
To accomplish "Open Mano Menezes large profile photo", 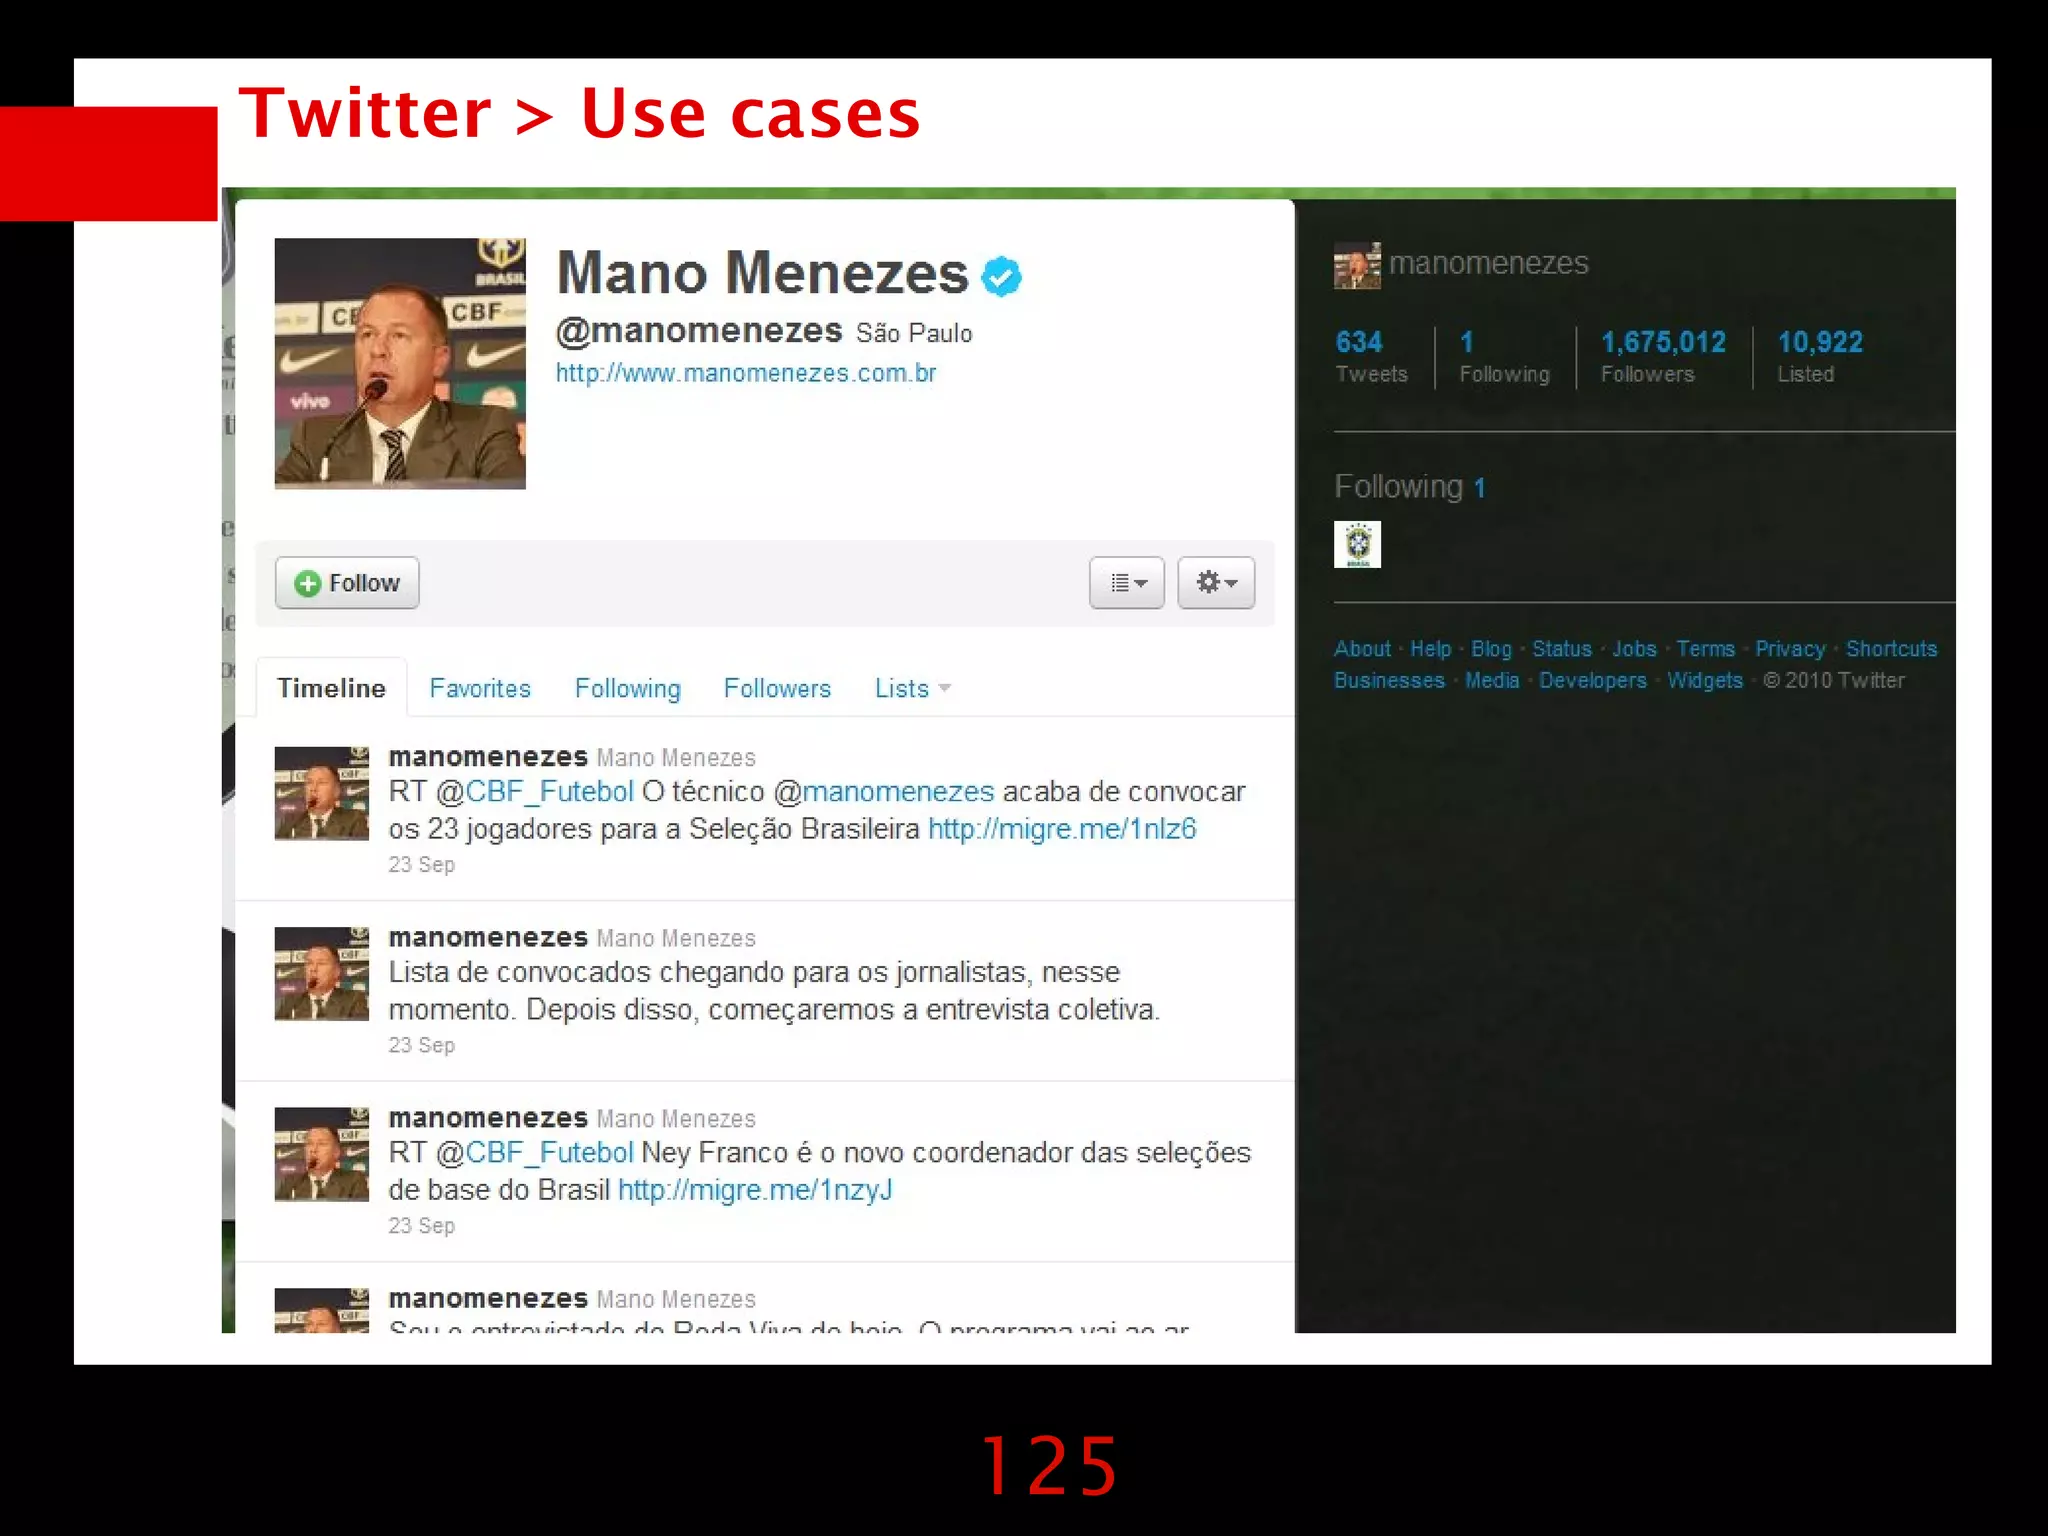I will pyautogui.click(x=400, y=363).
